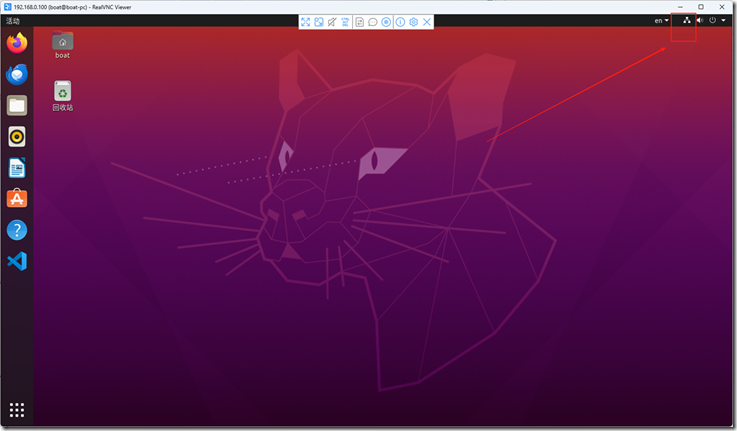Disconnect session with the toolbar X
The image size is (737, 431).
click(427, 22)
